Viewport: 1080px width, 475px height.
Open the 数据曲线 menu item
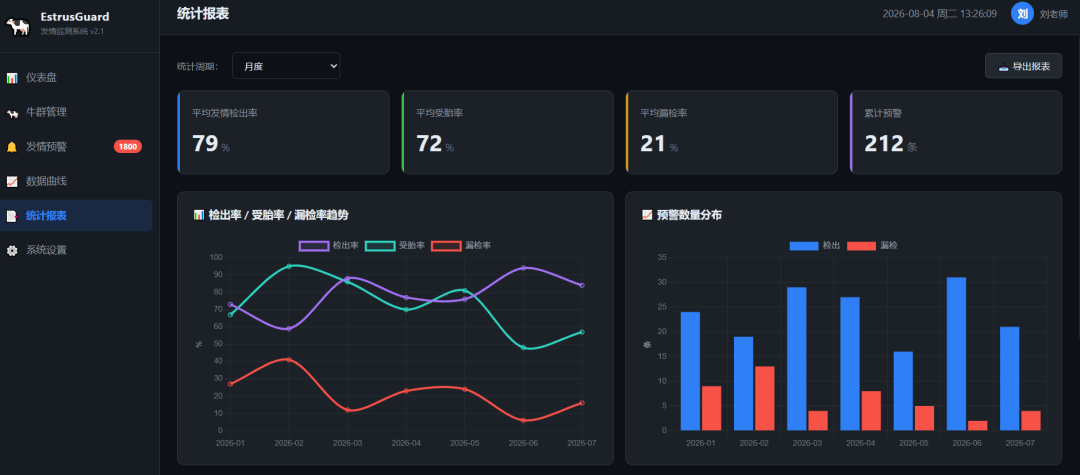pyautogui.click(x=76, y=181)
